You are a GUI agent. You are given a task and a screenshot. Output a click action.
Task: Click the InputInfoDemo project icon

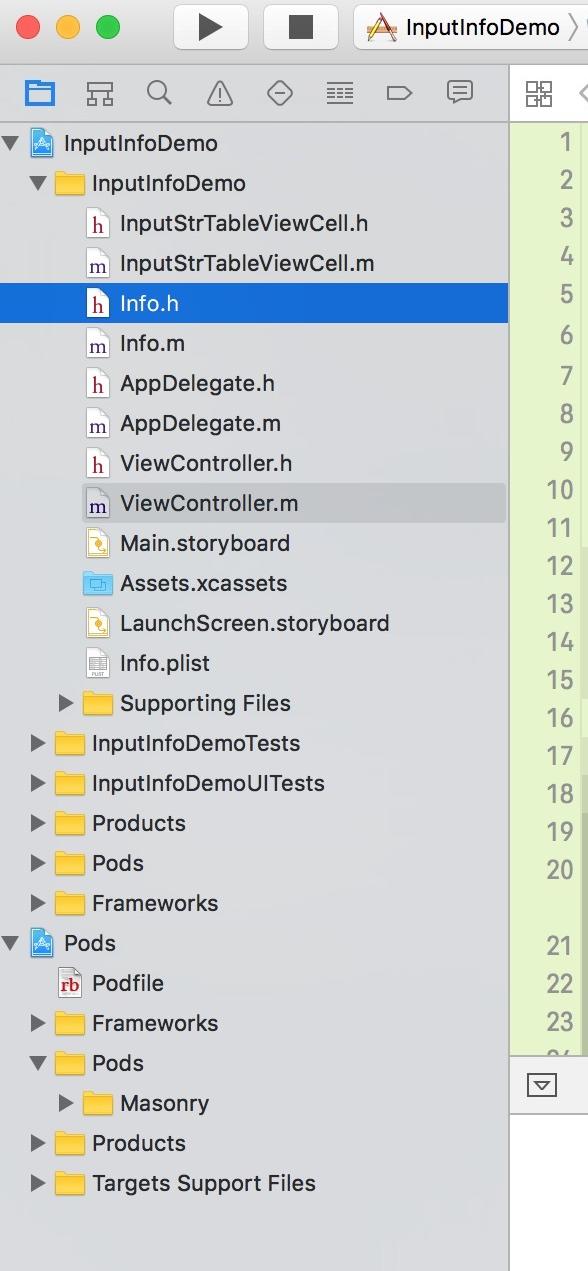(x=42, y=143)
